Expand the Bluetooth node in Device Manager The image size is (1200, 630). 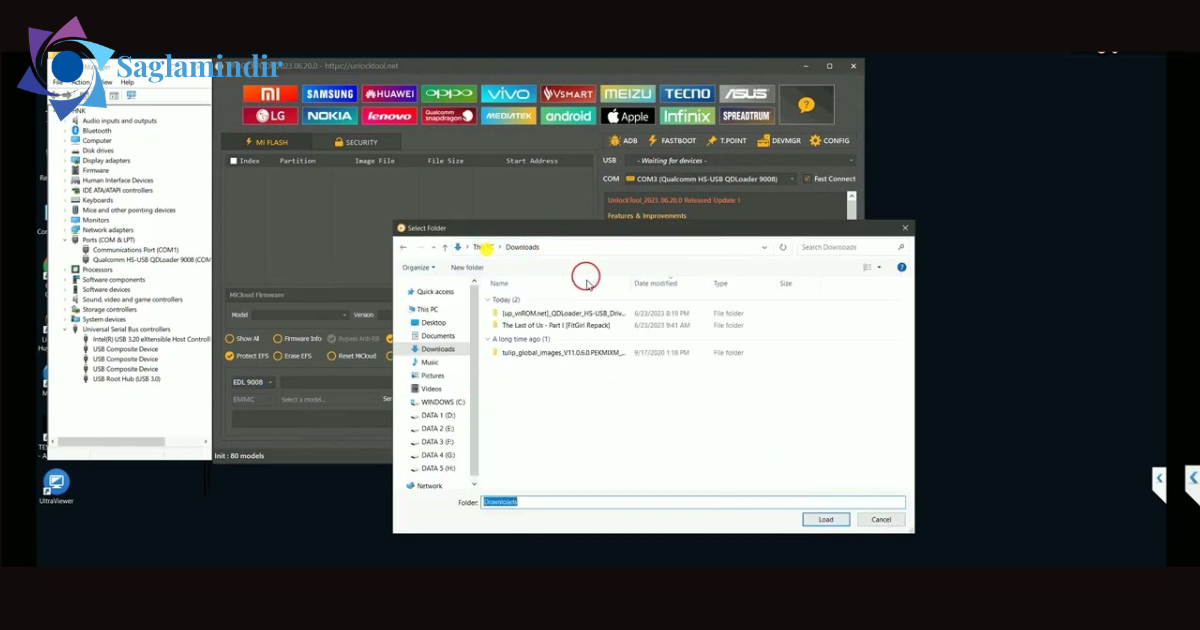click(66, 131)
